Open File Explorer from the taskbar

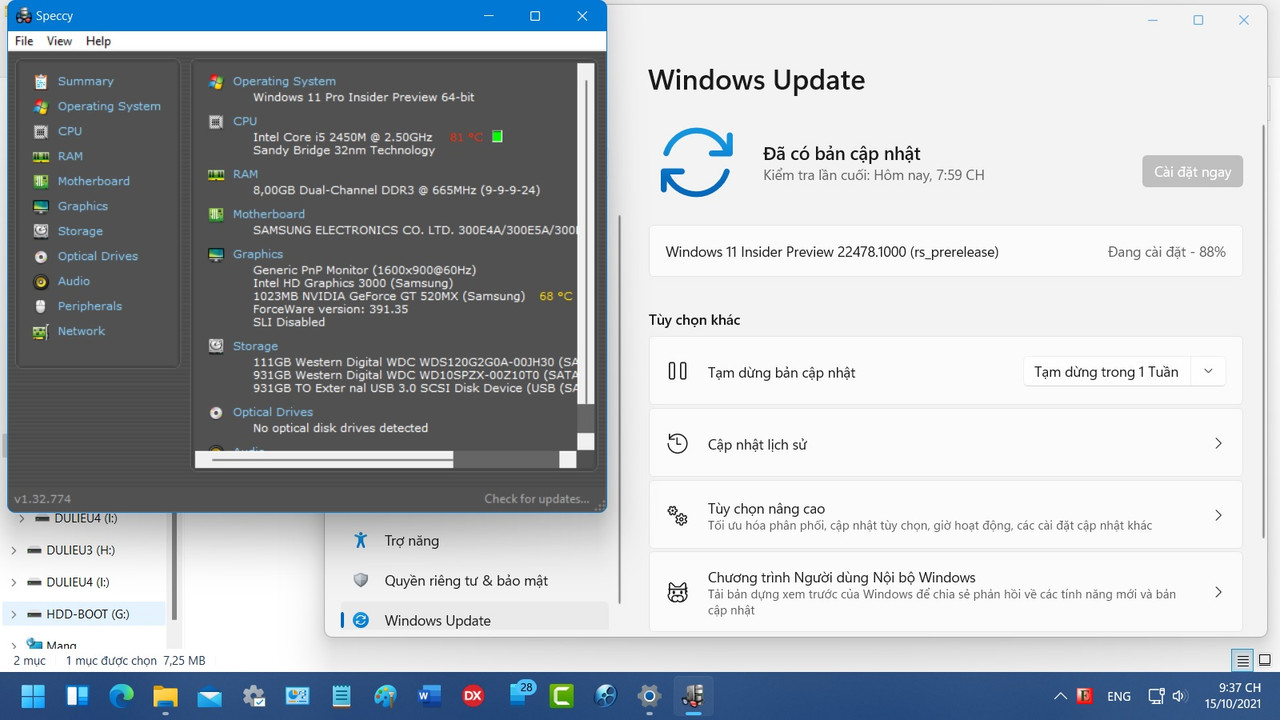[x=165, y=696]
